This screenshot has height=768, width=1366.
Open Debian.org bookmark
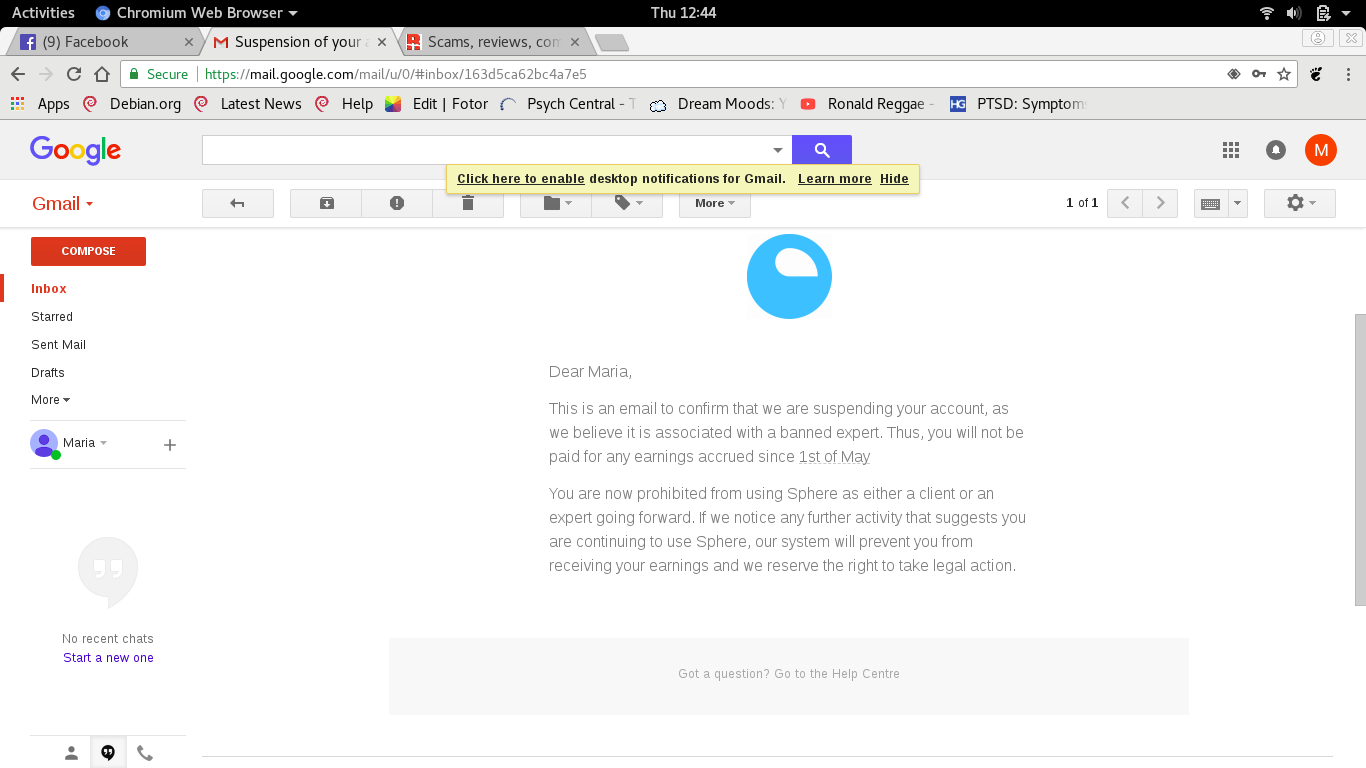[x=132, y=104]
